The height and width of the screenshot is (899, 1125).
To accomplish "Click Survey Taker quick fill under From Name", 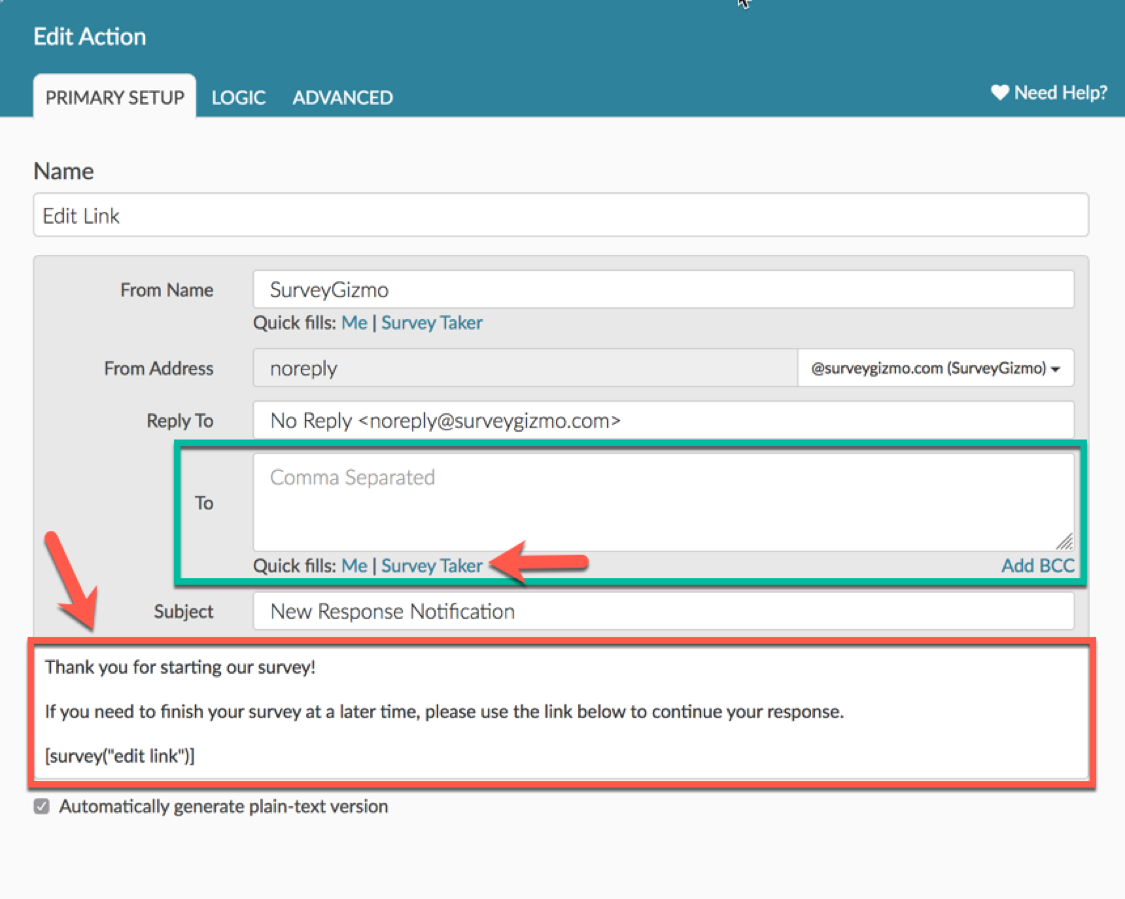I will 432,323.
